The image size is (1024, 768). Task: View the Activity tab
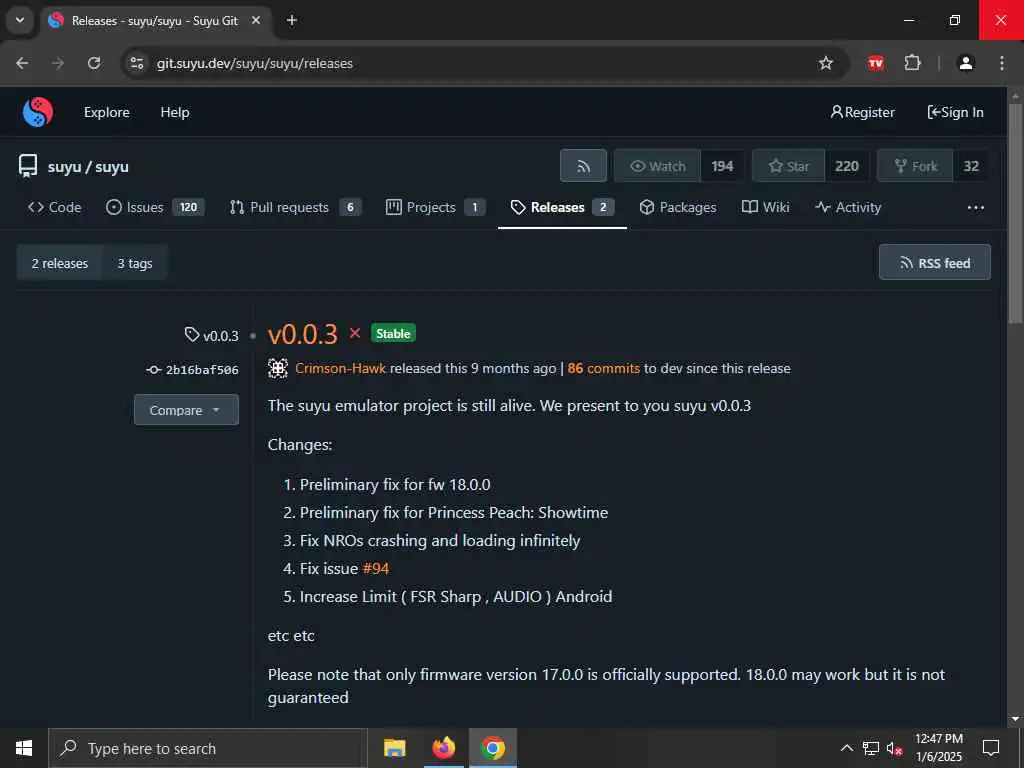(848, 207)
